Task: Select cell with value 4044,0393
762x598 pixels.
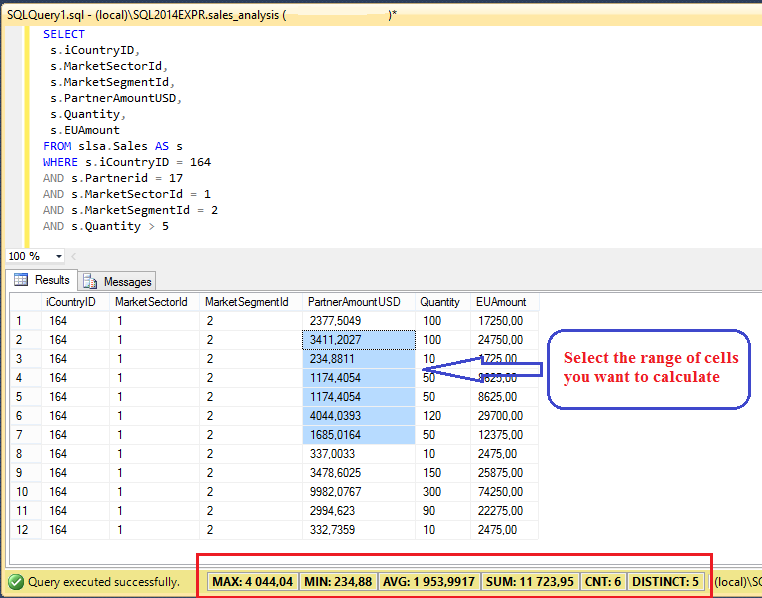Action: 359,415
